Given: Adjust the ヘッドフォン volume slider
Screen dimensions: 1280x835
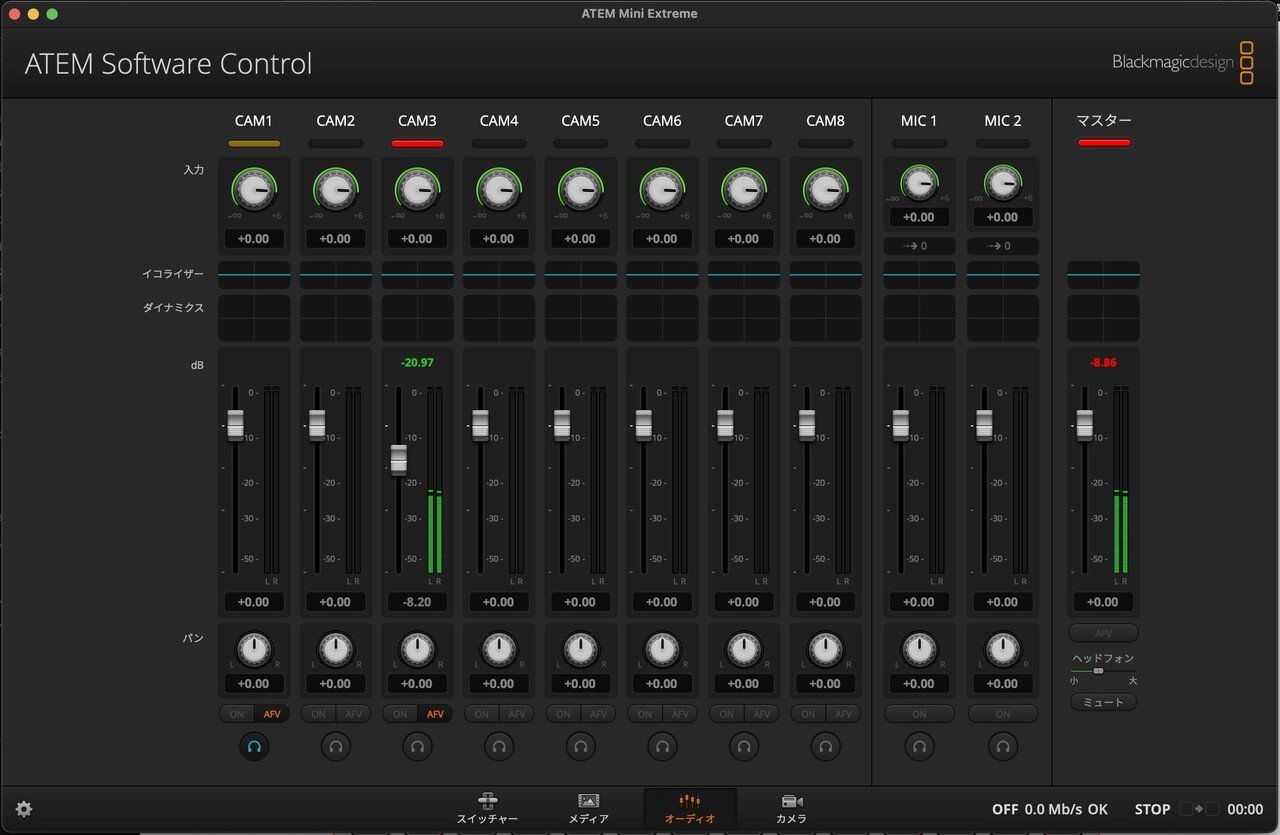Looking at the screenshot, I should (1099, 671).
